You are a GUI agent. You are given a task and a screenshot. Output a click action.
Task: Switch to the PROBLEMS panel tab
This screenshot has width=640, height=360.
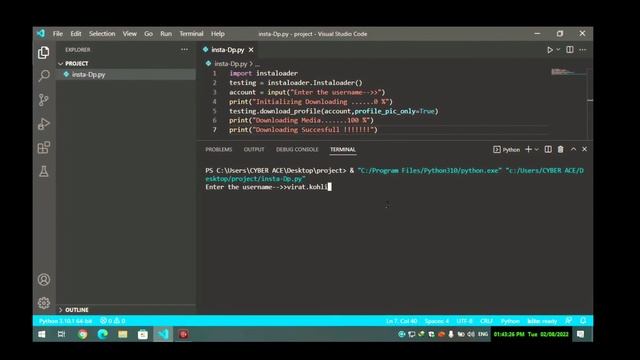point(219,149)
